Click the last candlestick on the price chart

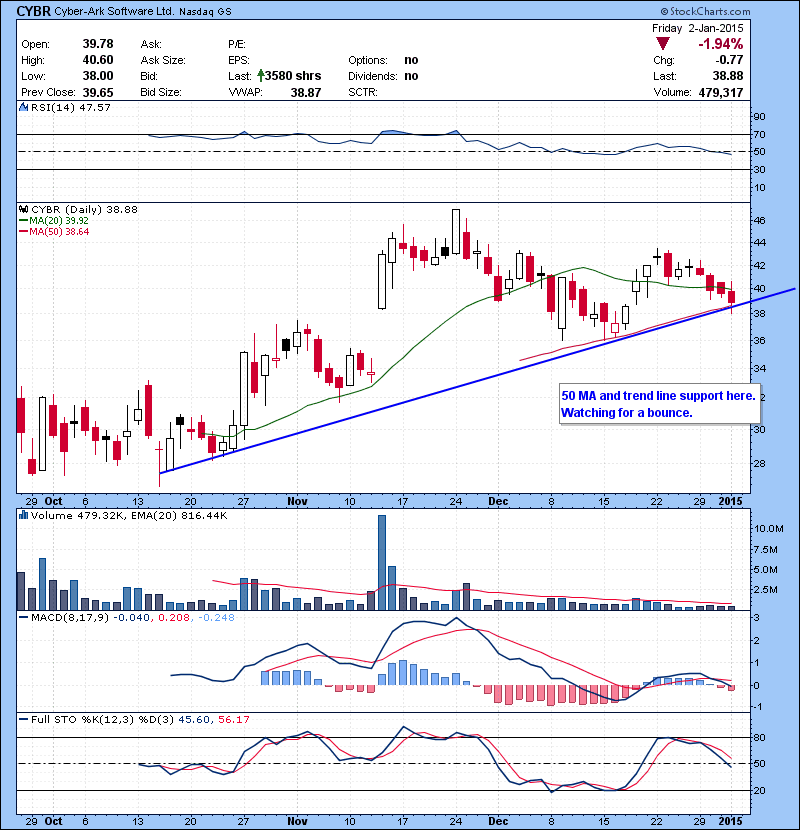point(732,297)
